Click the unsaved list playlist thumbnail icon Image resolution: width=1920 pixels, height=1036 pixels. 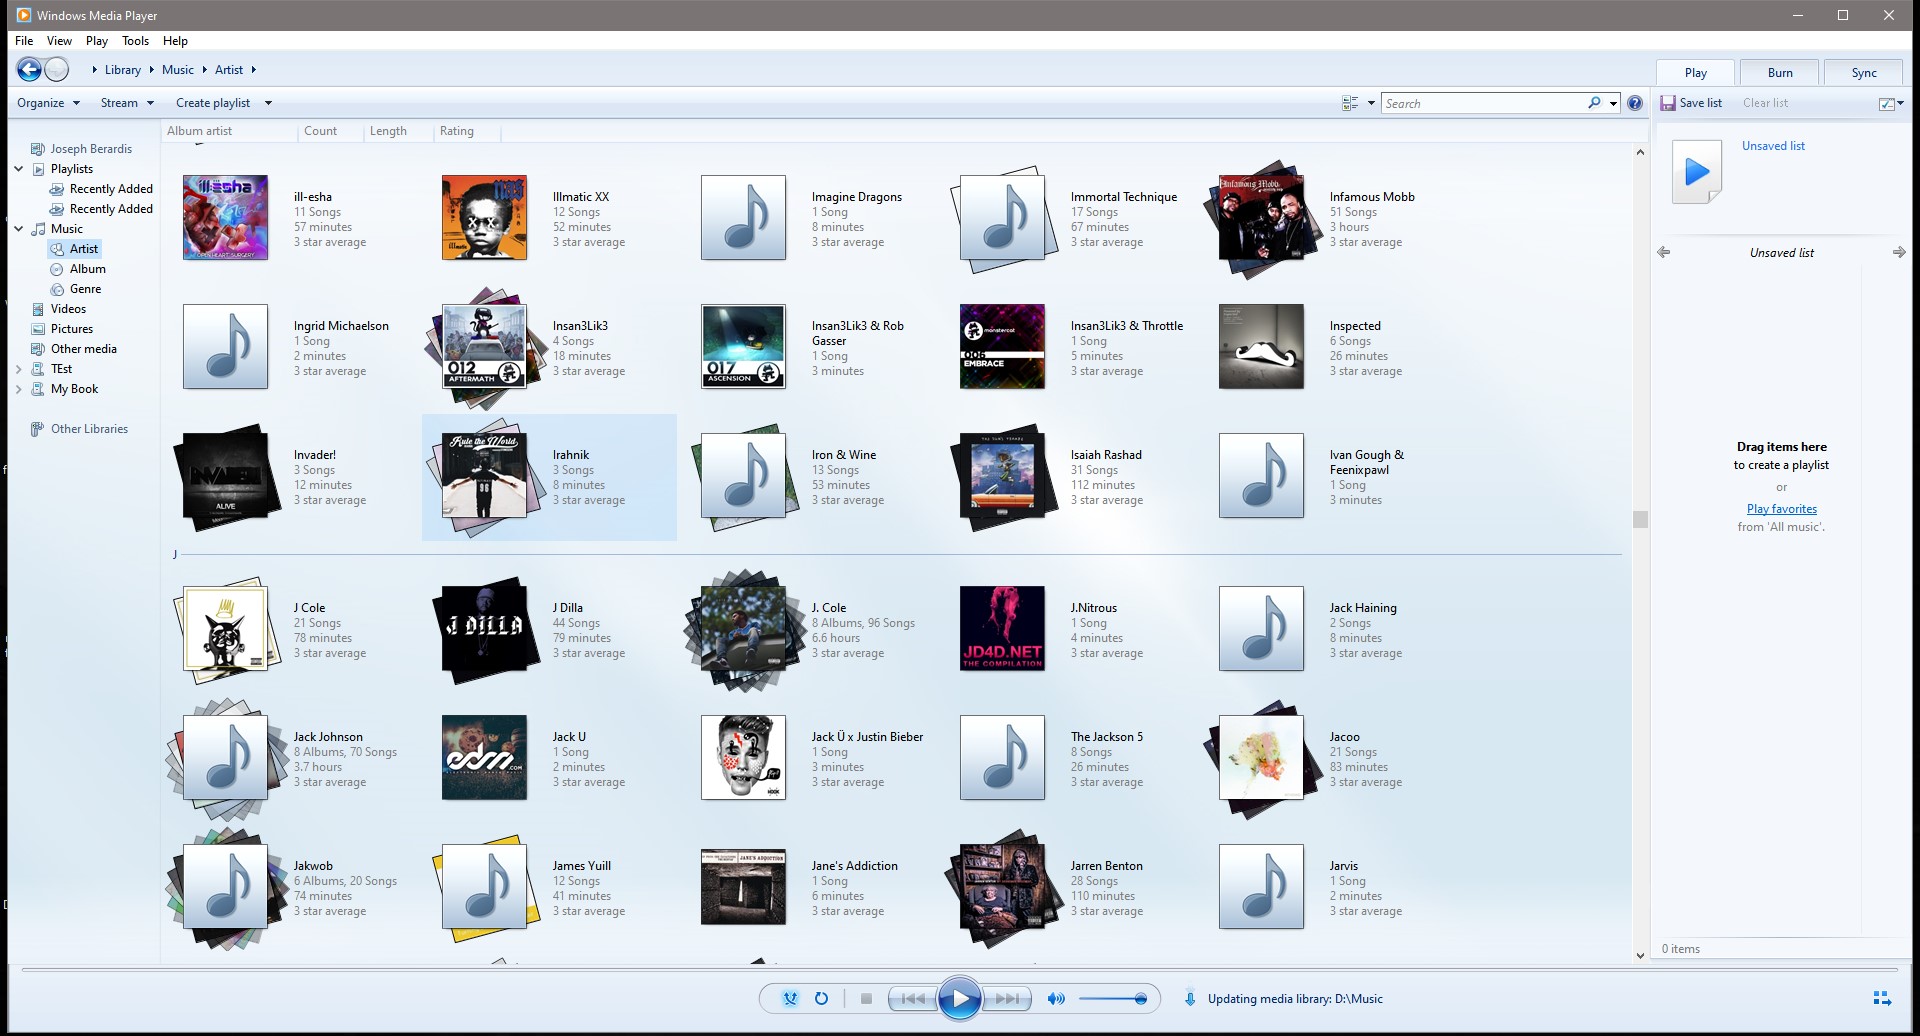pyautogui.click(x=1697, y=173)
